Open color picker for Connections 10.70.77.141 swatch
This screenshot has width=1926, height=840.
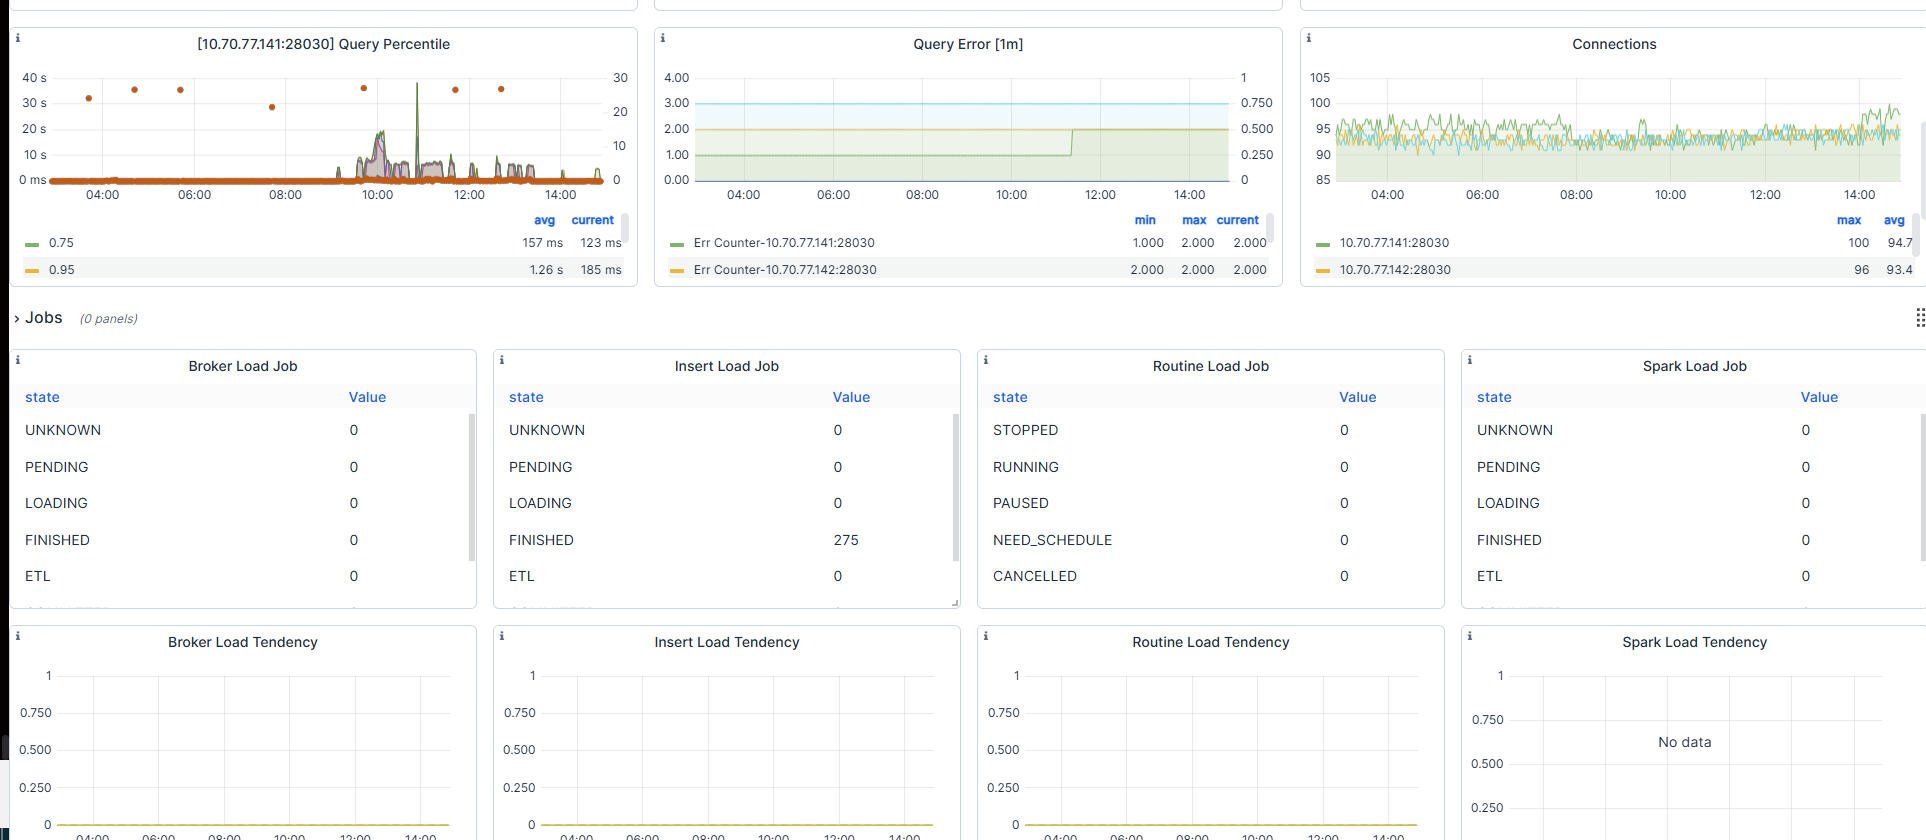click(1323, 244)
